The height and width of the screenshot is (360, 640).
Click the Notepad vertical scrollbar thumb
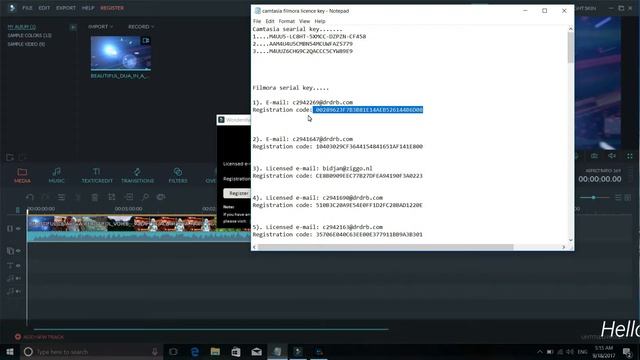tap(570, 47)
